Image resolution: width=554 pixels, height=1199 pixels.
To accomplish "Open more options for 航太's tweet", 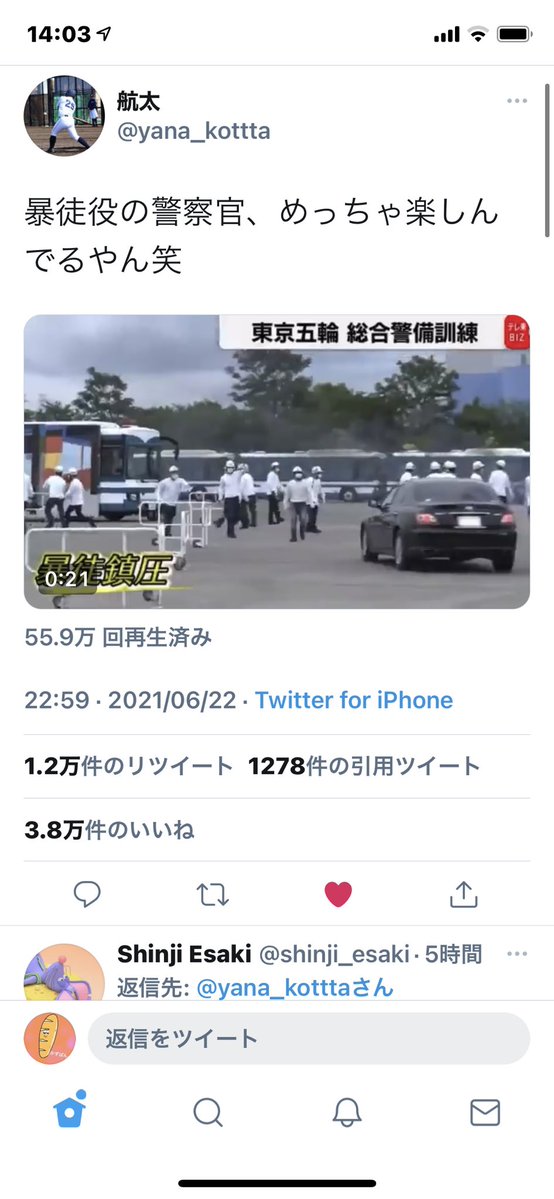I will (517, 101).
